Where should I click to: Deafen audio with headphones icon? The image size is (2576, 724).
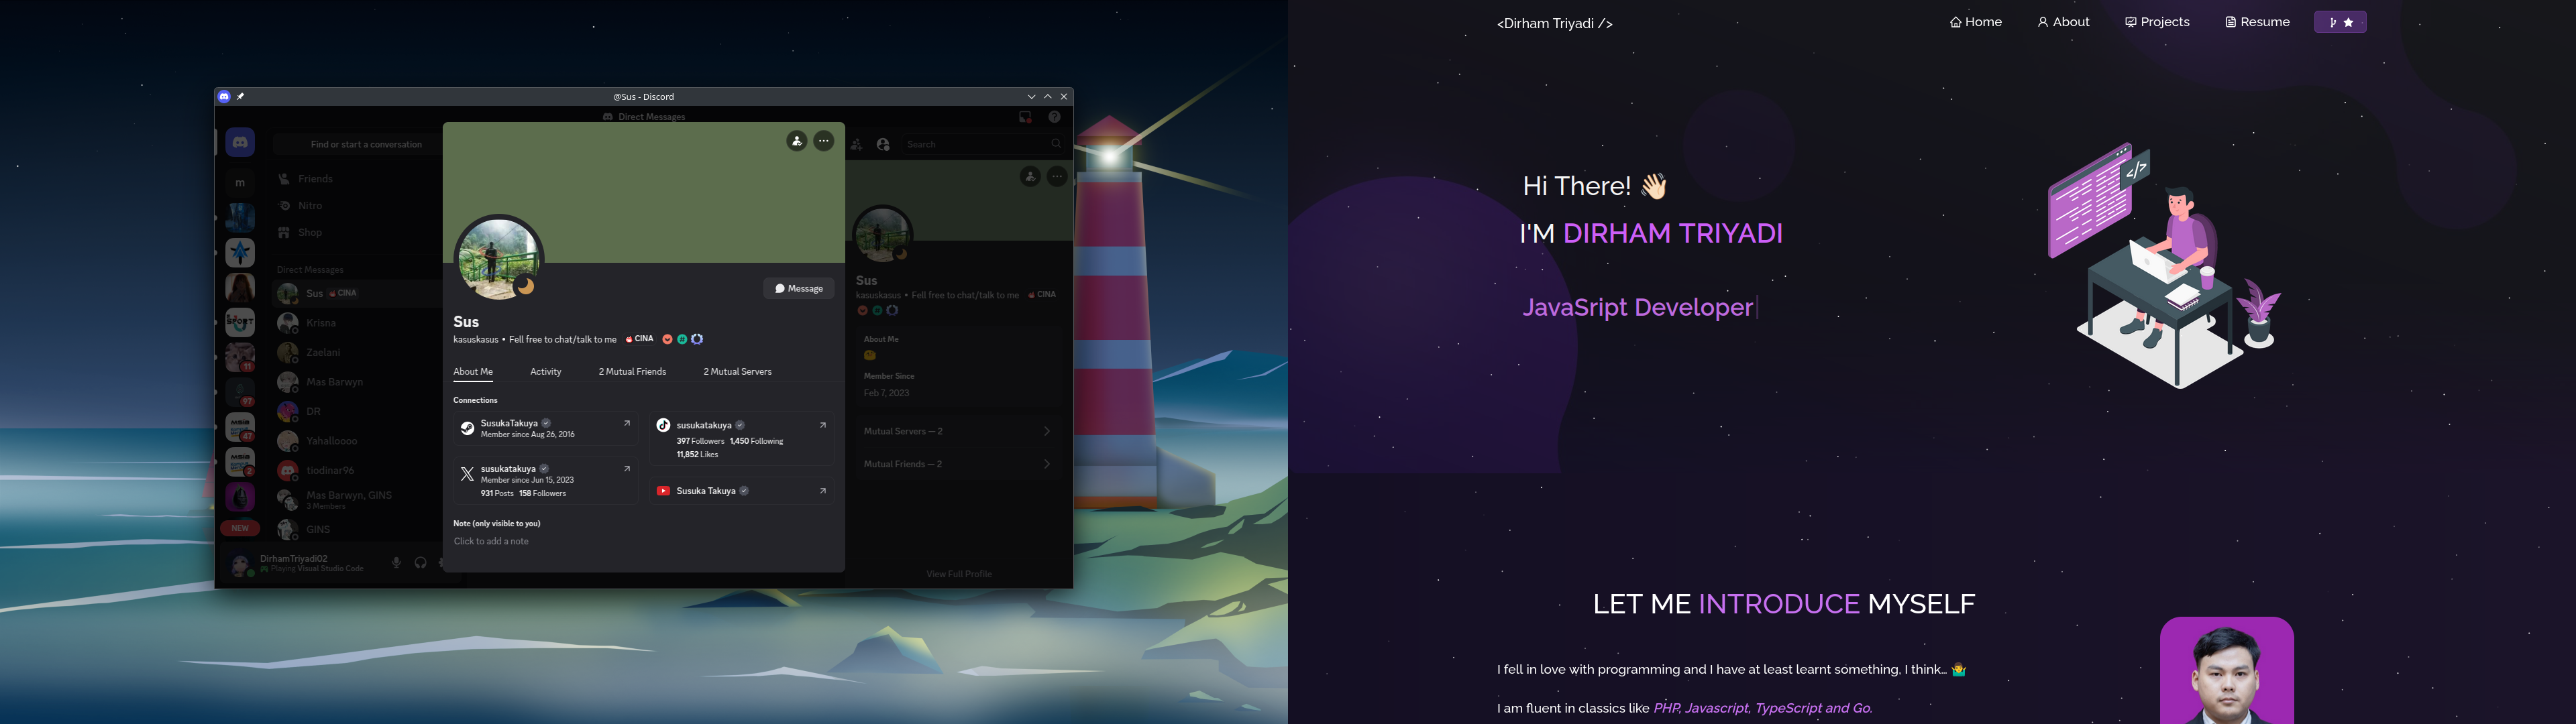(x=421, y=562)
